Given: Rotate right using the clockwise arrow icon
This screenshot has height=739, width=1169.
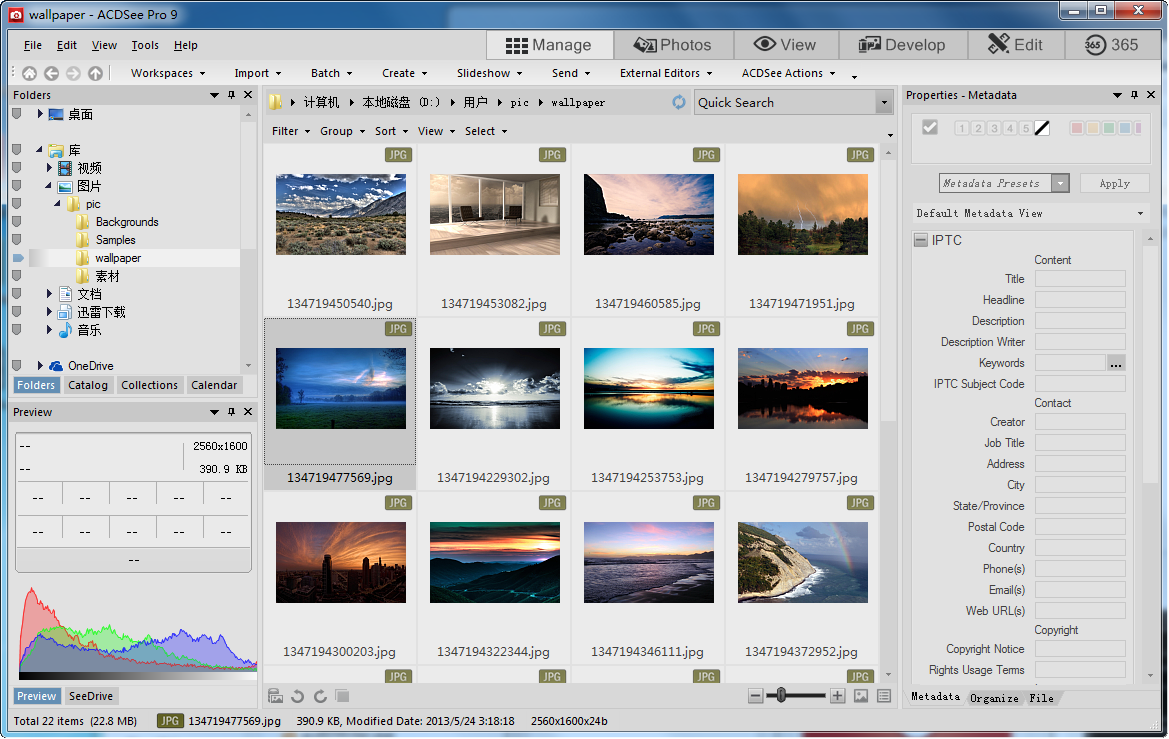Looking at the screenshot, I should (320, 696).
